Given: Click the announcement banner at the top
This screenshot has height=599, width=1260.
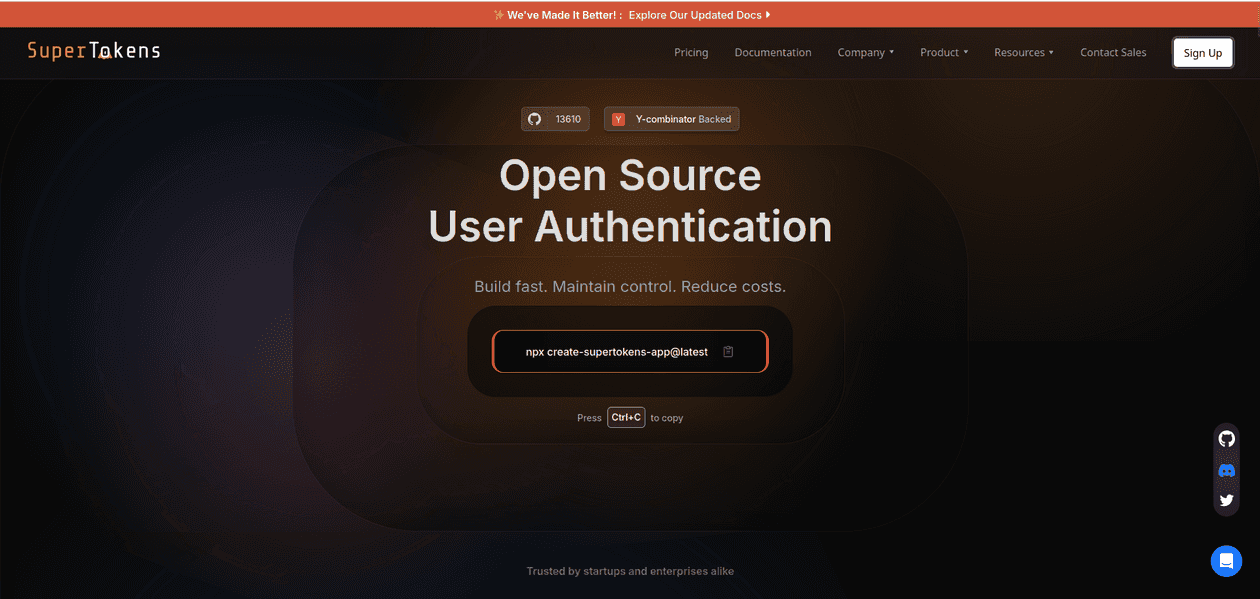Looking at the screenshot, I should click(630, 14).
